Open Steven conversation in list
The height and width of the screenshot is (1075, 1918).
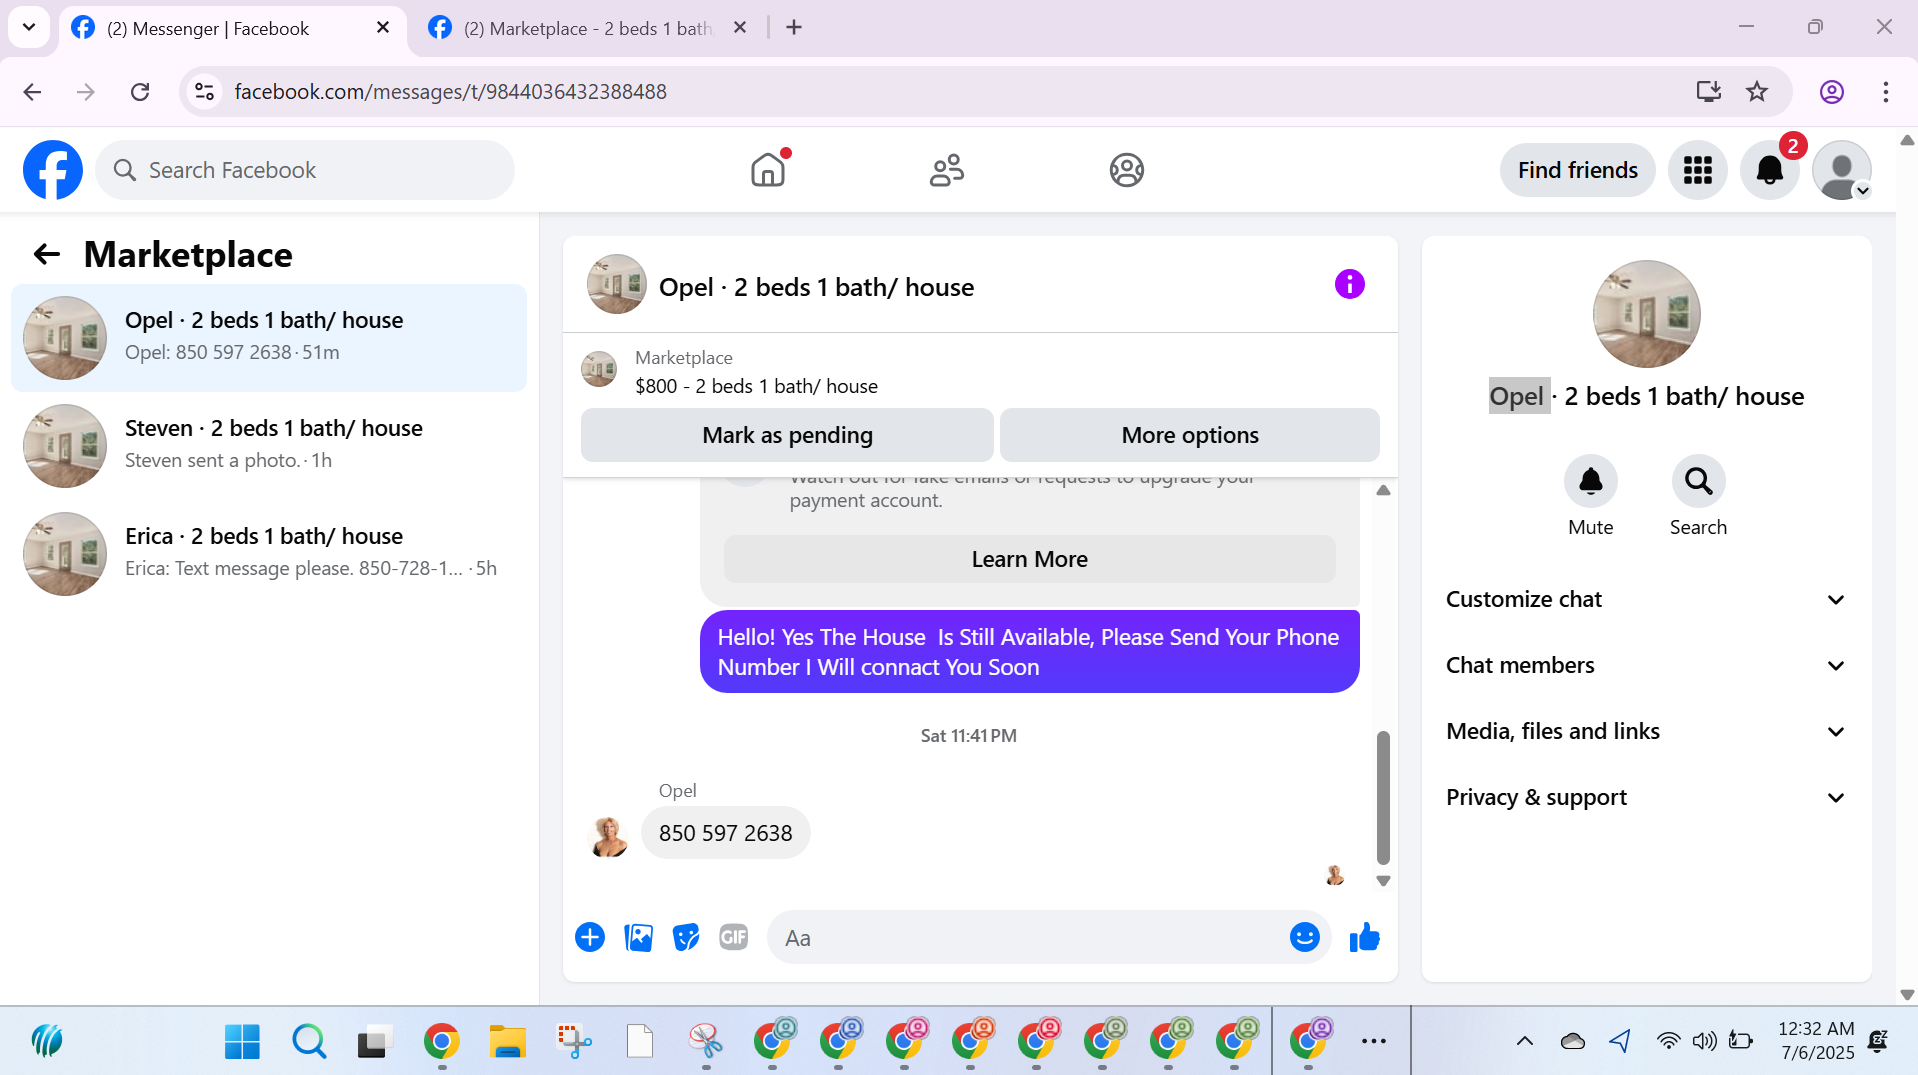point(269,445)
